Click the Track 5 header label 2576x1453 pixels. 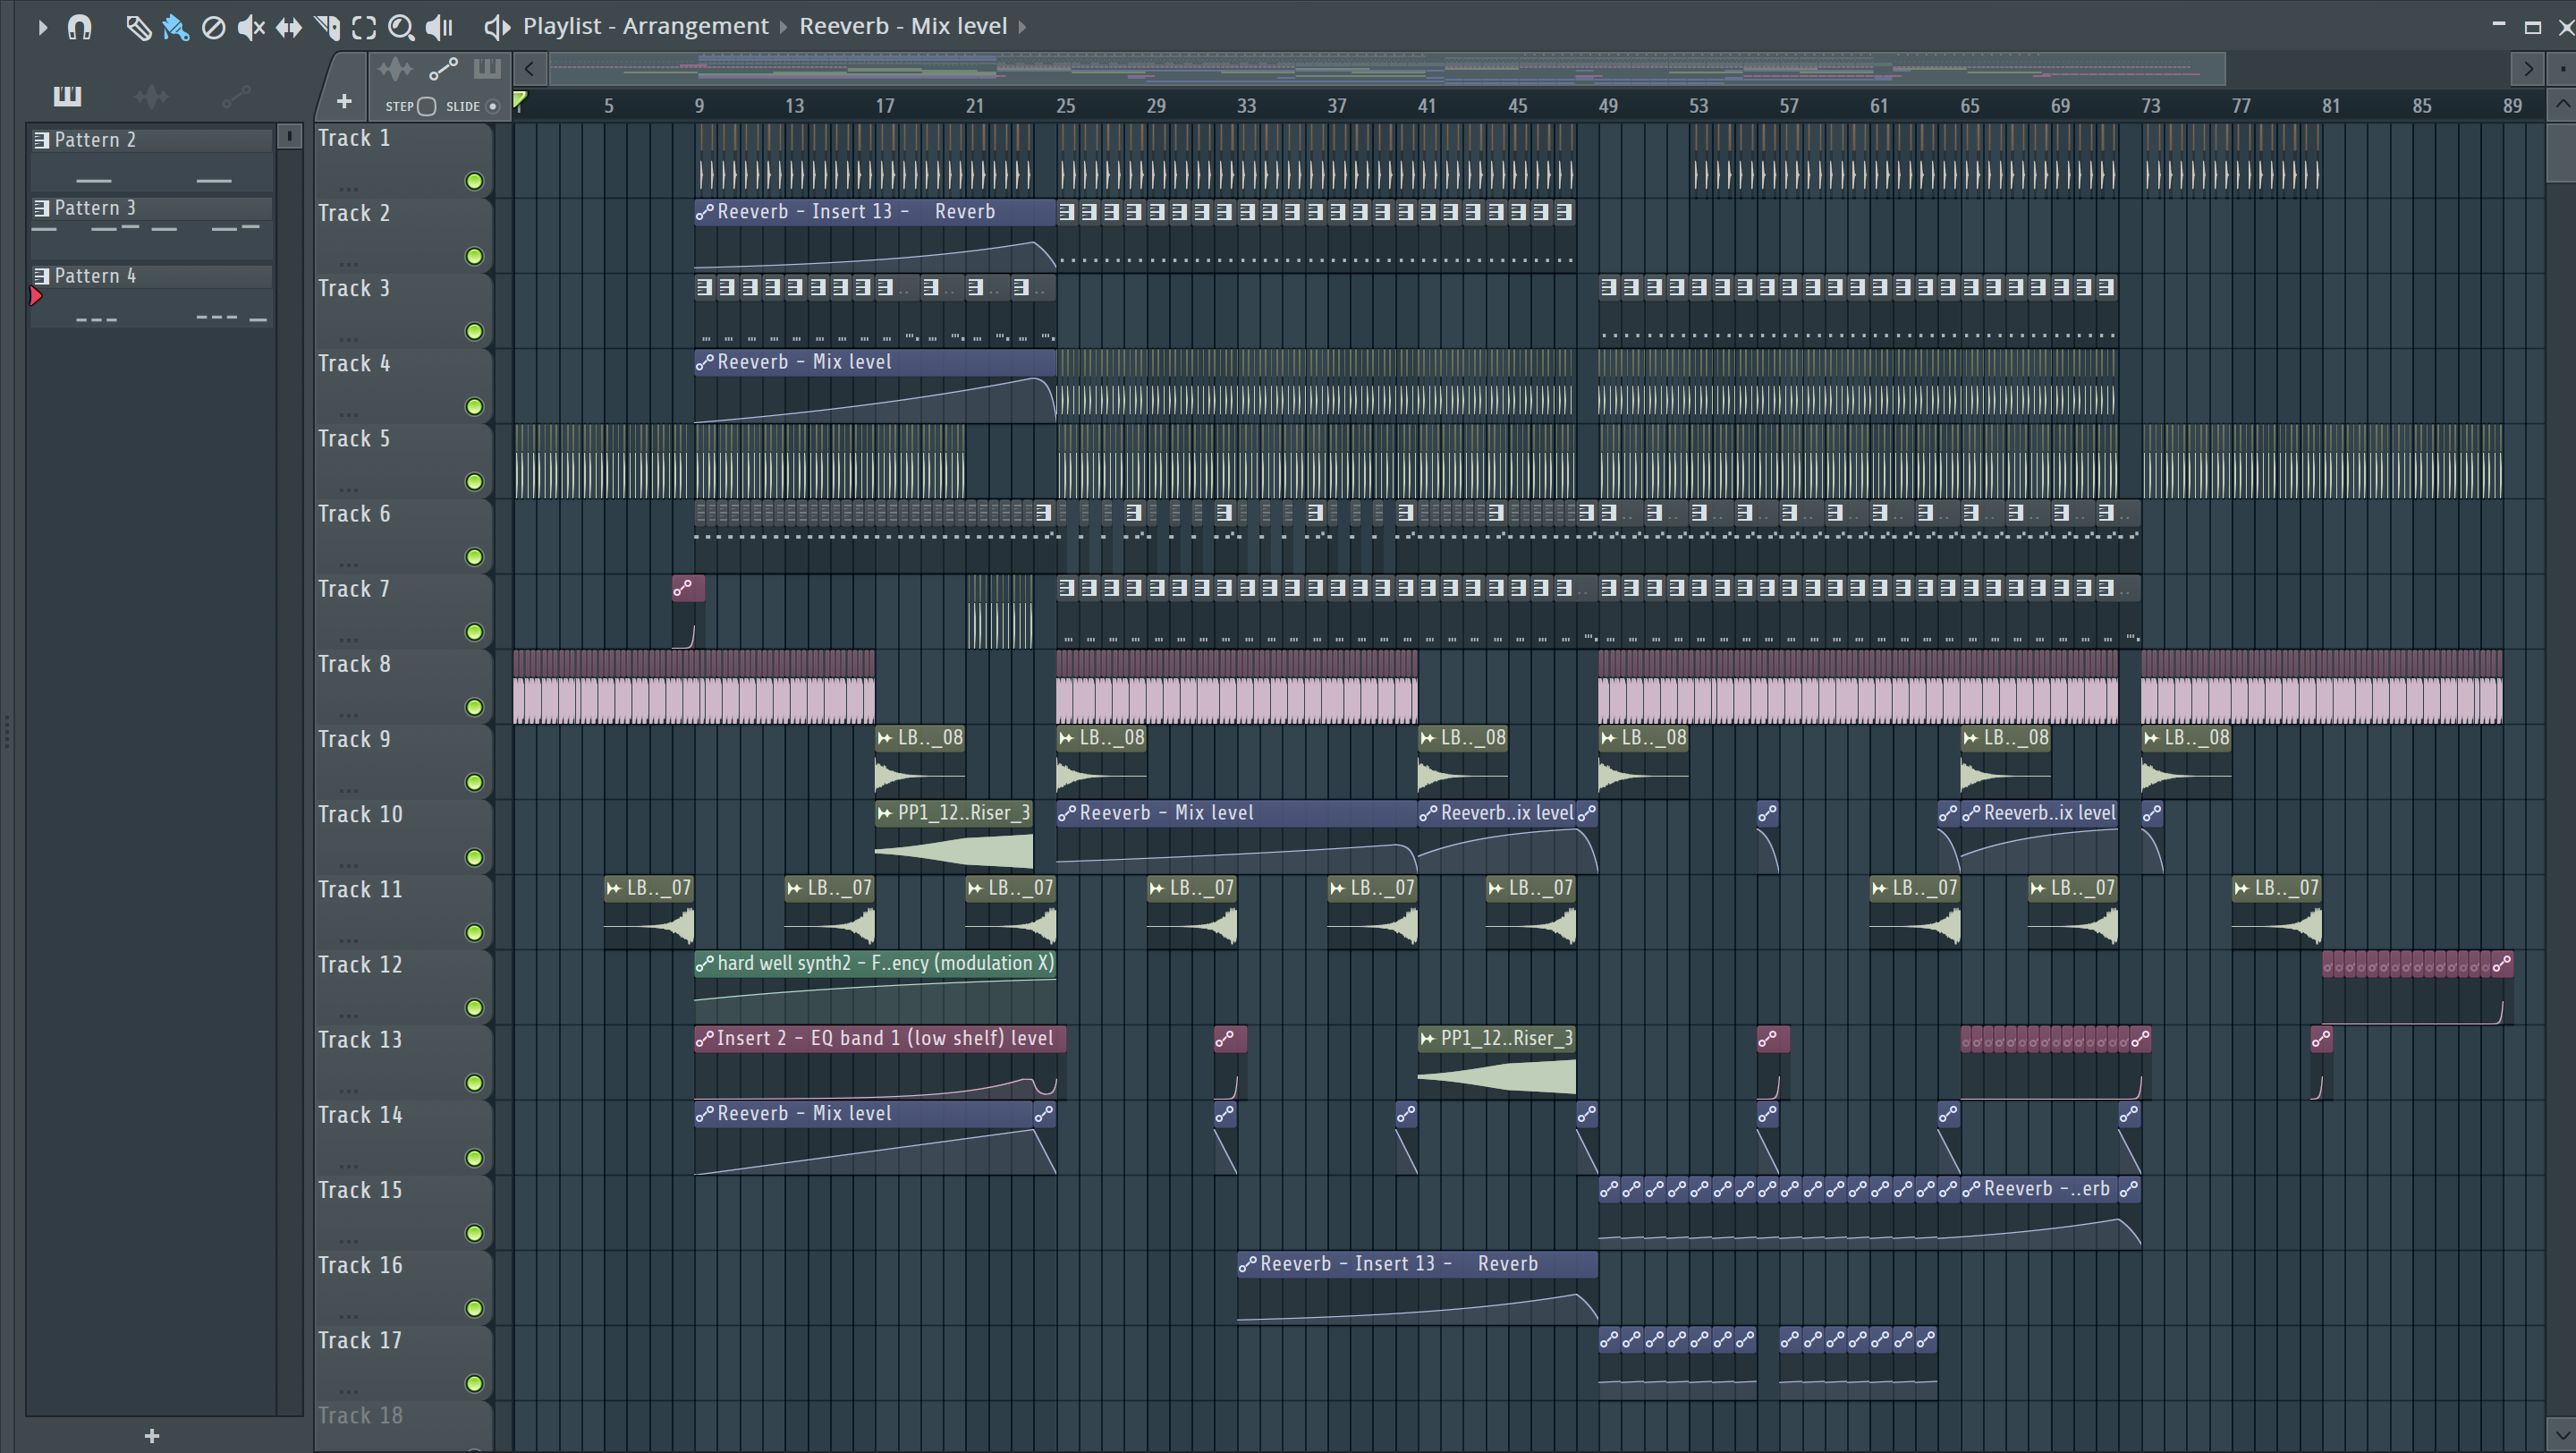[x=354, y=438]
